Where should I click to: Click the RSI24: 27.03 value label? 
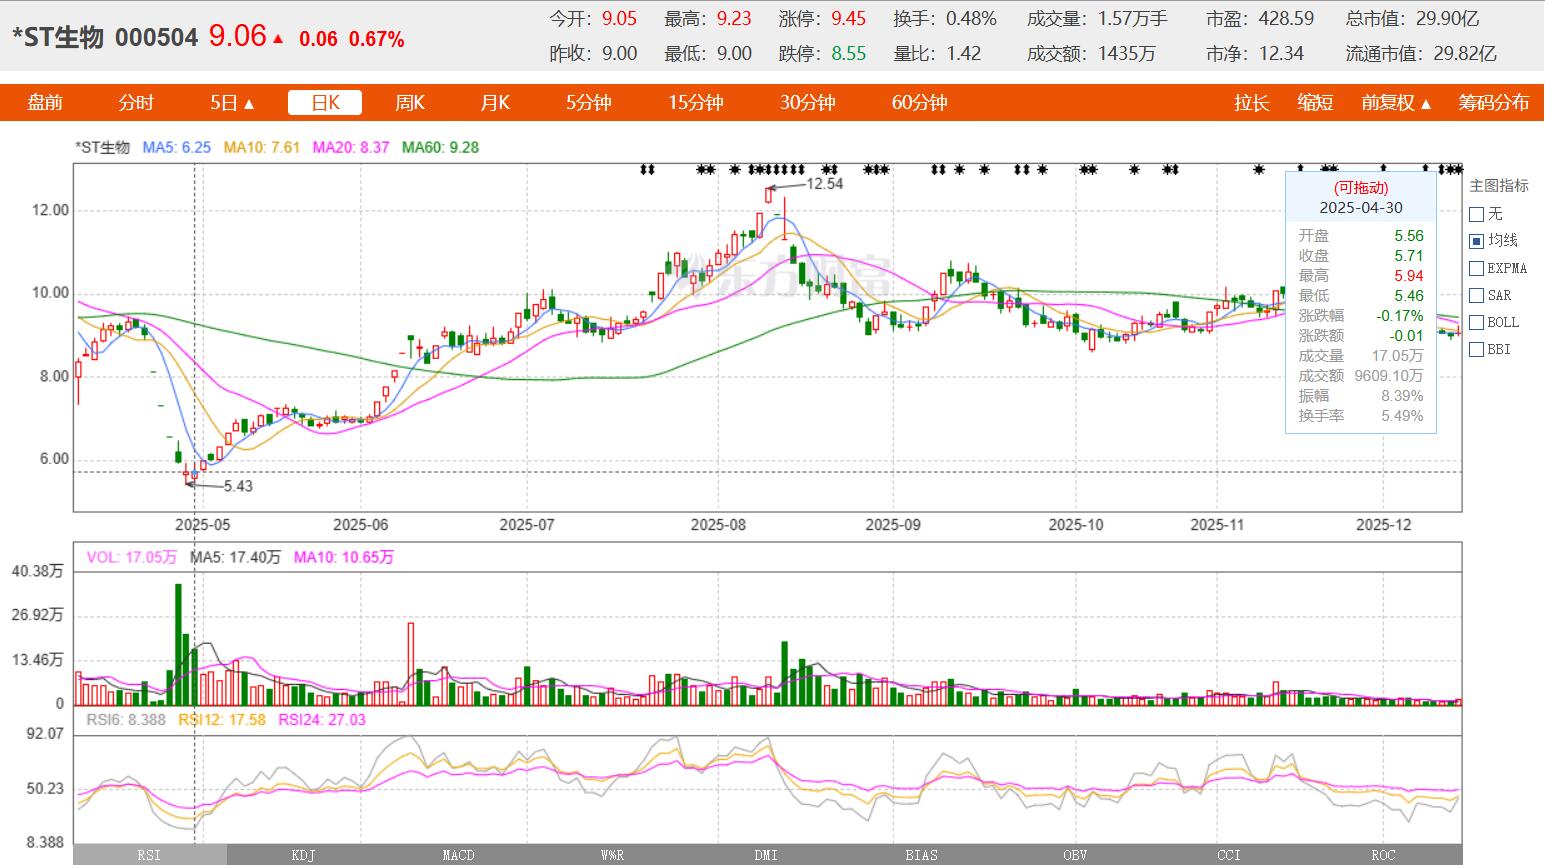click(x=322, y=719)
